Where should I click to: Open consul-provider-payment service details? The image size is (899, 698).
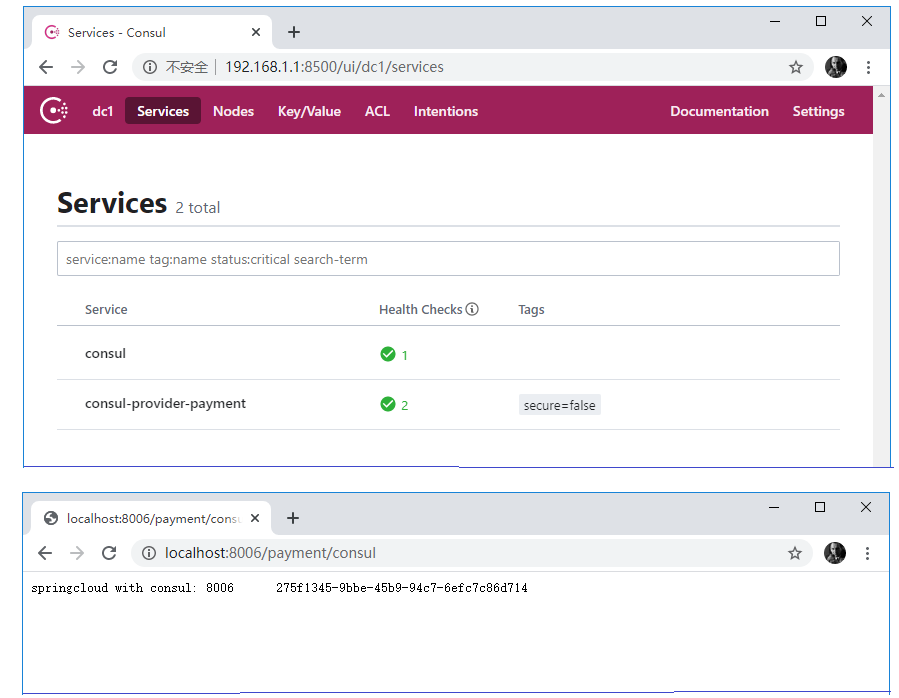(165, 404)
